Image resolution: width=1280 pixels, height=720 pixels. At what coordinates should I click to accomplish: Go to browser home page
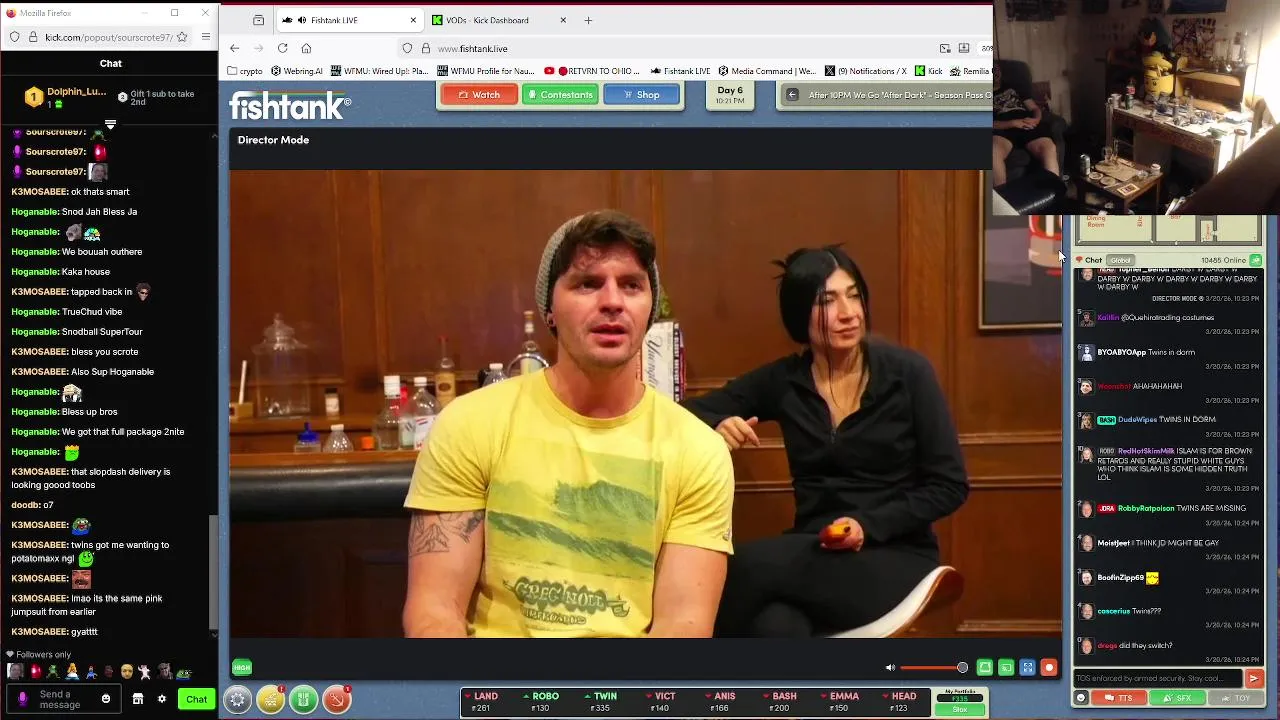pyautogui.click(x=306, y=48)
